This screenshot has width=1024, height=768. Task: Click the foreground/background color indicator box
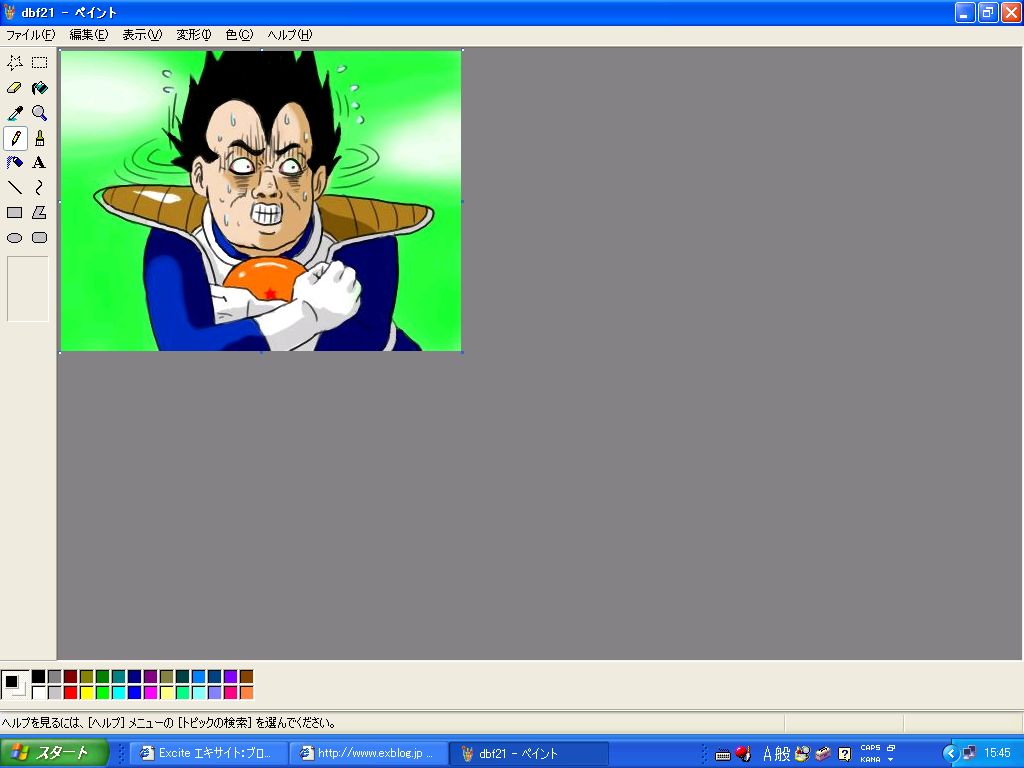[x=15, y=684]
